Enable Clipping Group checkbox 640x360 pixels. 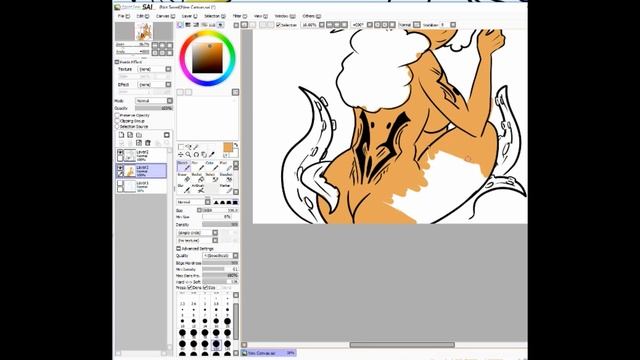(117, 121)
